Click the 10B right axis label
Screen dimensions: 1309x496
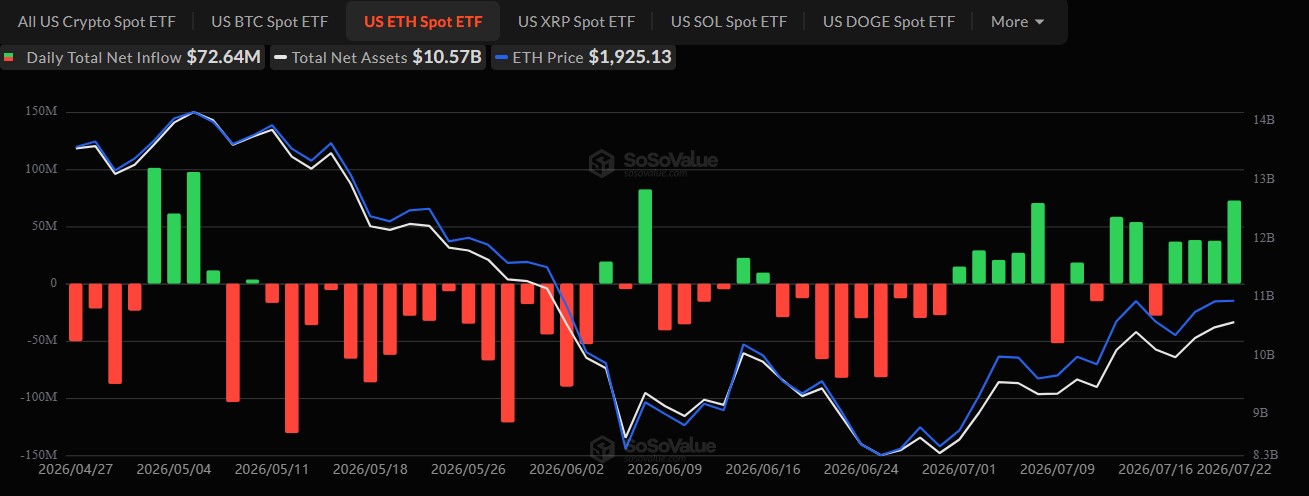tap(1263, 355)
